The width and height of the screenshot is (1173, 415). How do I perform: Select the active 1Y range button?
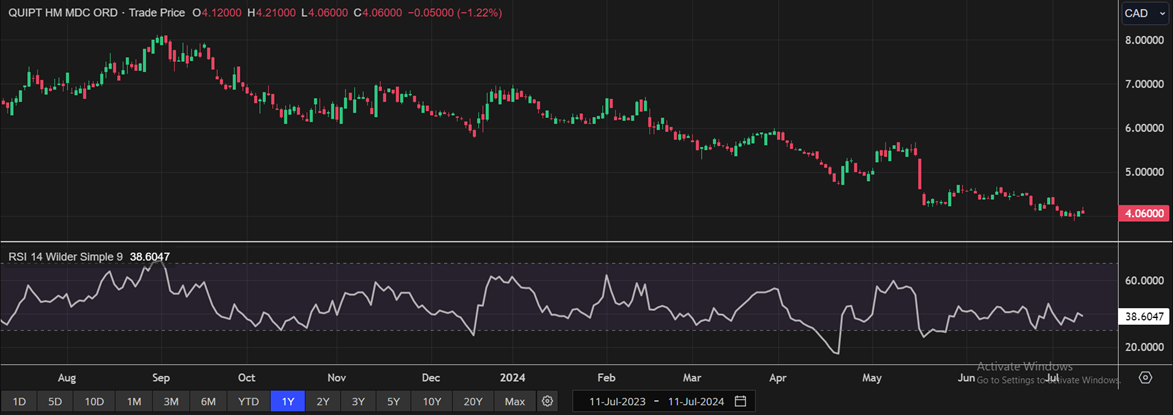288,401
